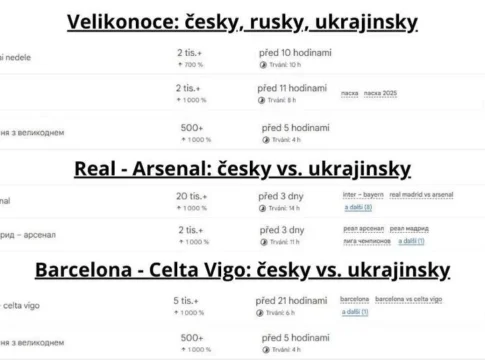This screenshot has height=360, width=485.
Task: Open the 'паска 2025' related query
Action: click(x=380, y=93)
